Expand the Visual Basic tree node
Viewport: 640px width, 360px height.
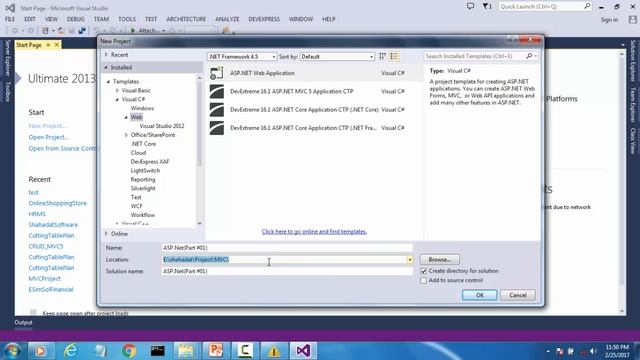tap(117, 91)
